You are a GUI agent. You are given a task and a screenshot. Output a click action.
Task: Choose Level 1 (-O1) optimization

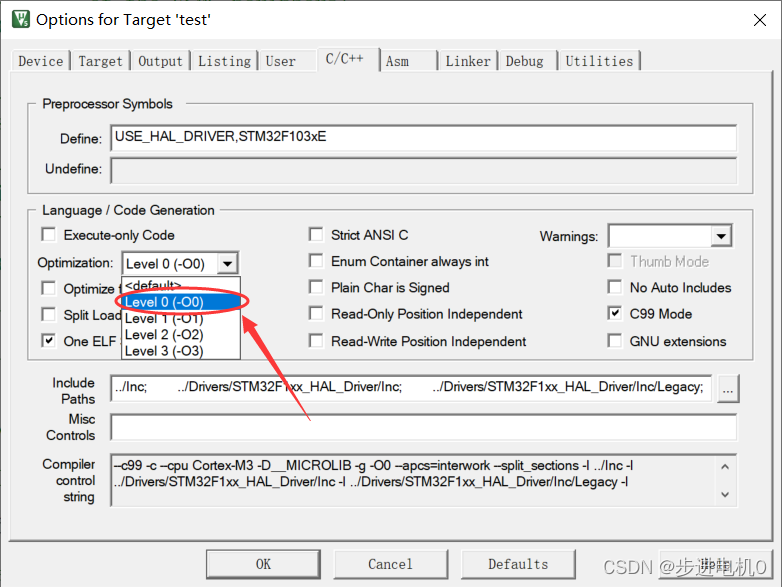click(x=181, y=318)
